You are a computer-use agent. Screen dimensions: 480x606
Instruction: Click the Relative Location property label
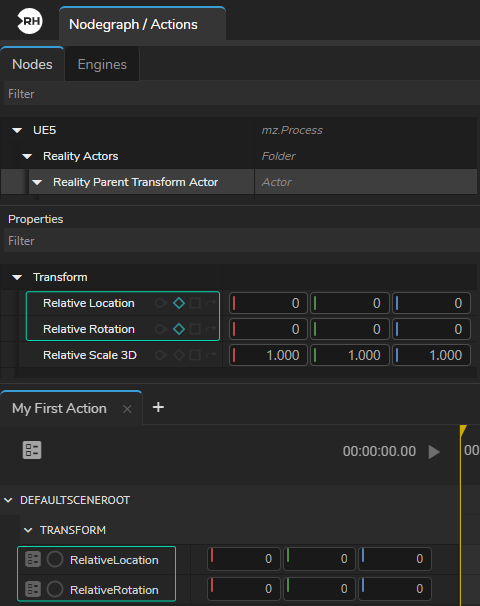89,303
